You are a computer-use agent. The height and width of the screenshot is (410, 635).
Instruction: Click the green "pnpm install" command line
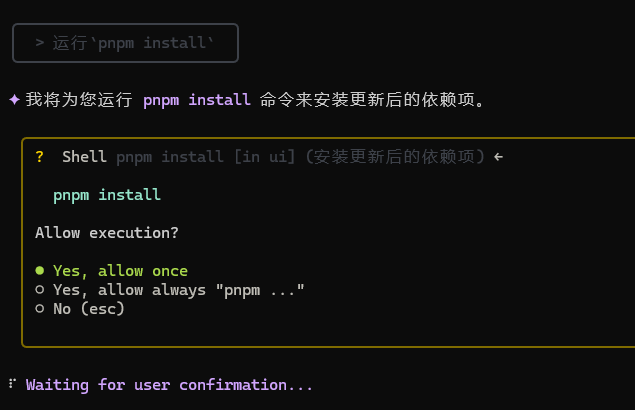click(107, 195)
